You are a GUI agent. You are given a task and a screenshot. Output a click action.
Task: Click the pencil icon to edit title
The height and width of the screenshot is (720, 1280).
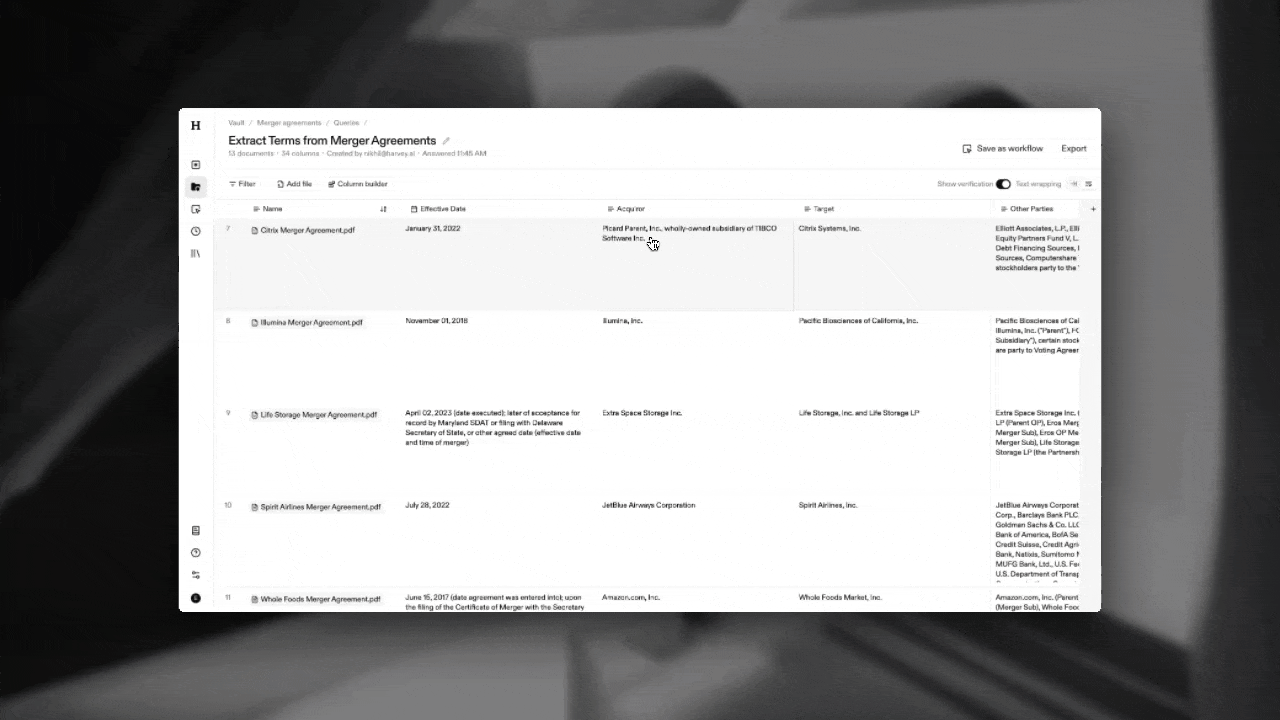click(446, 141)
